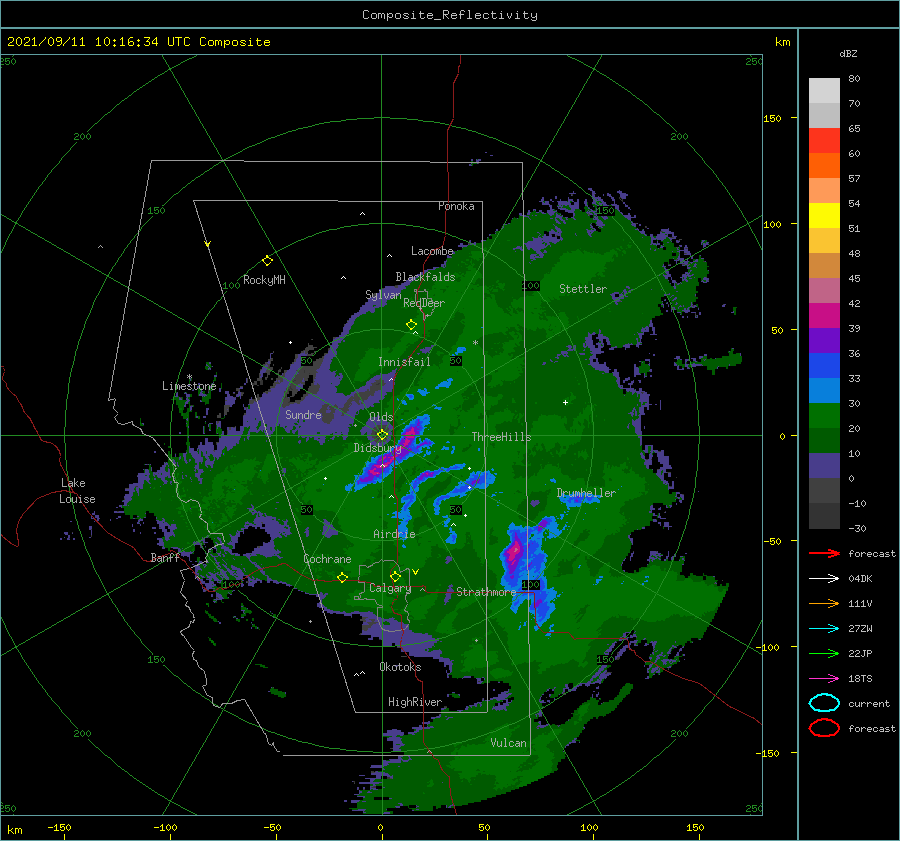Click the yellow diamond marker below RedDeer
The height and width of the screenshot is (841, 900).
(x=411, y=325)
